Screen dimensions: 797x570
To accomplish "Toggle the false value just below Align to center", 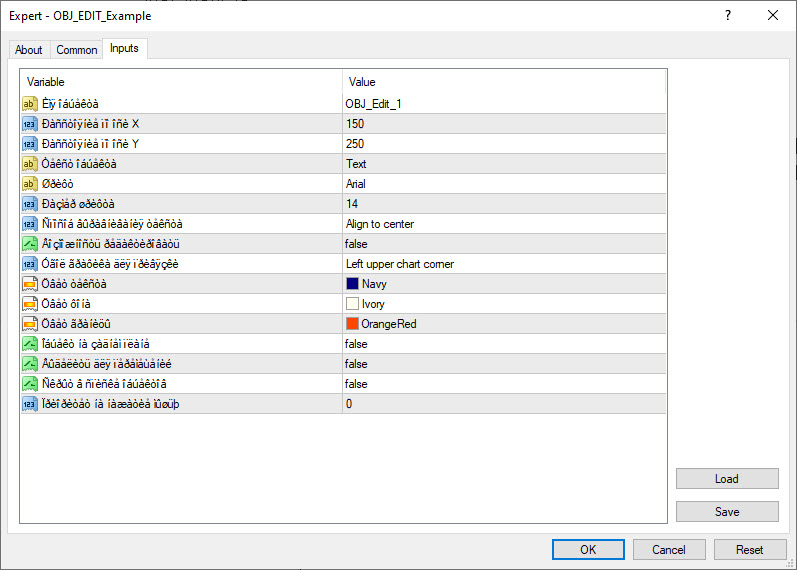I will point(357,244).
